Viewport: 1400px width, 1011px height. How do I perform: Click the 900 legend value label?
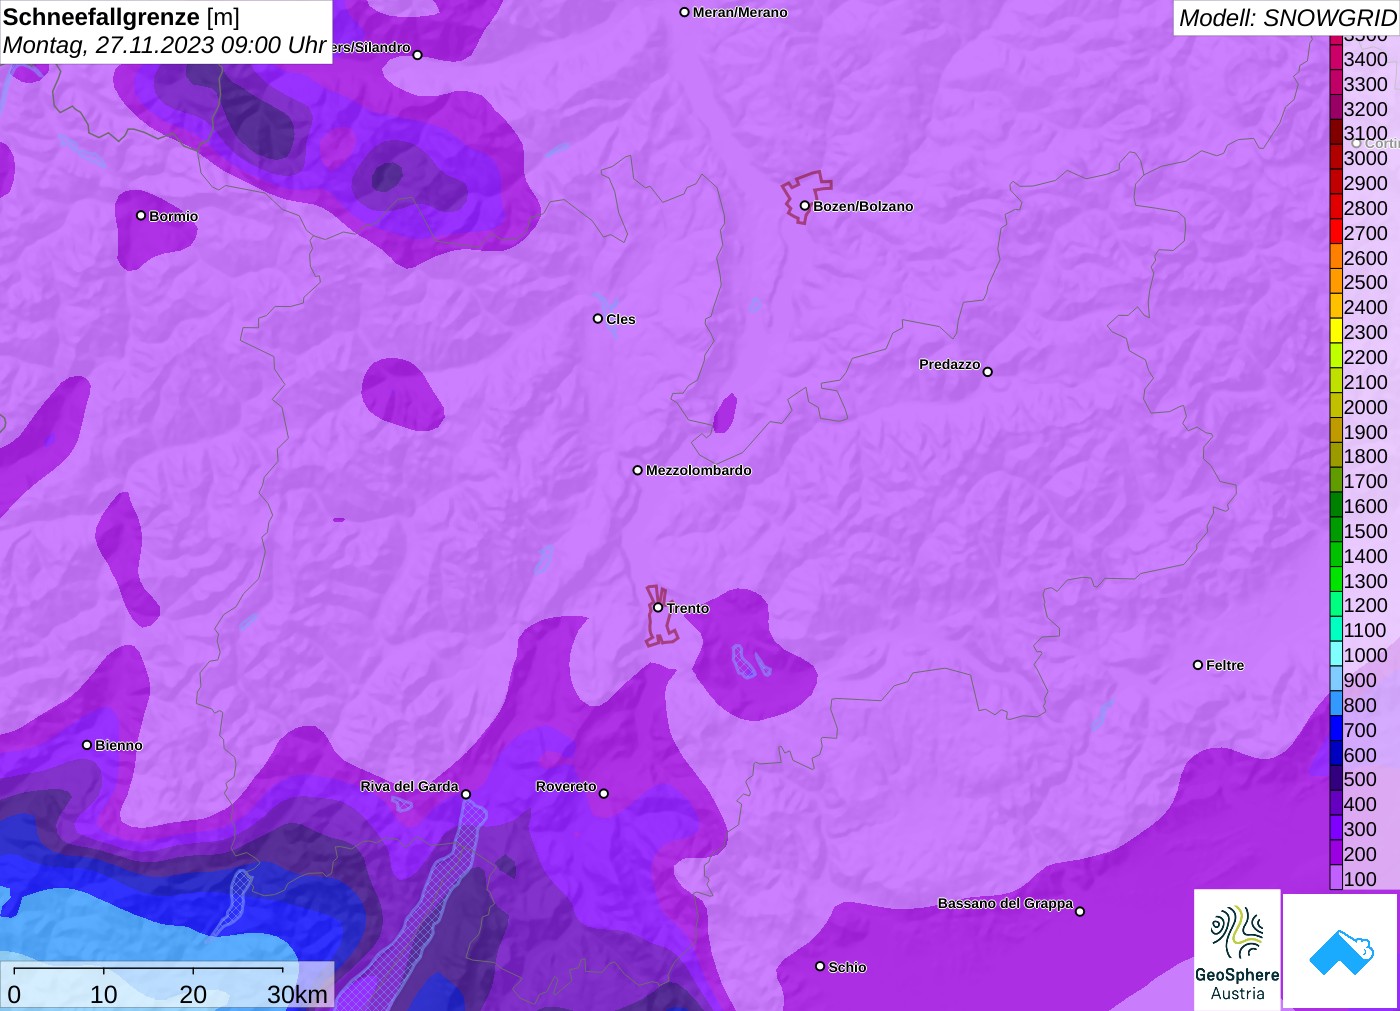[x=1360, y=680]
